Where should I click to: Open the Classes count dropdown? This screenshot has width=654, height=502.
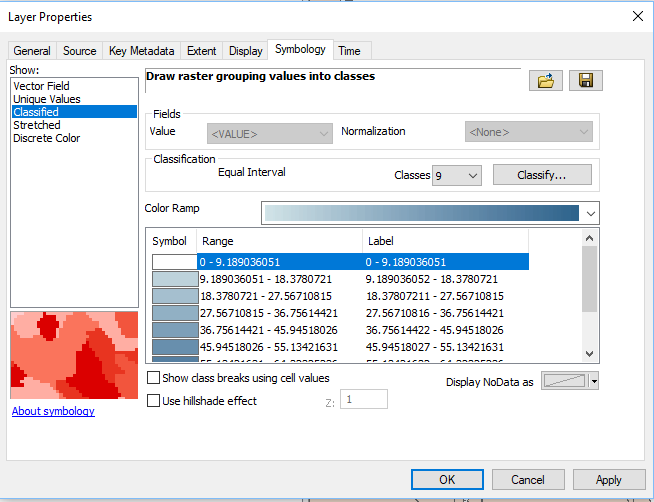click(x=472, y=176)
